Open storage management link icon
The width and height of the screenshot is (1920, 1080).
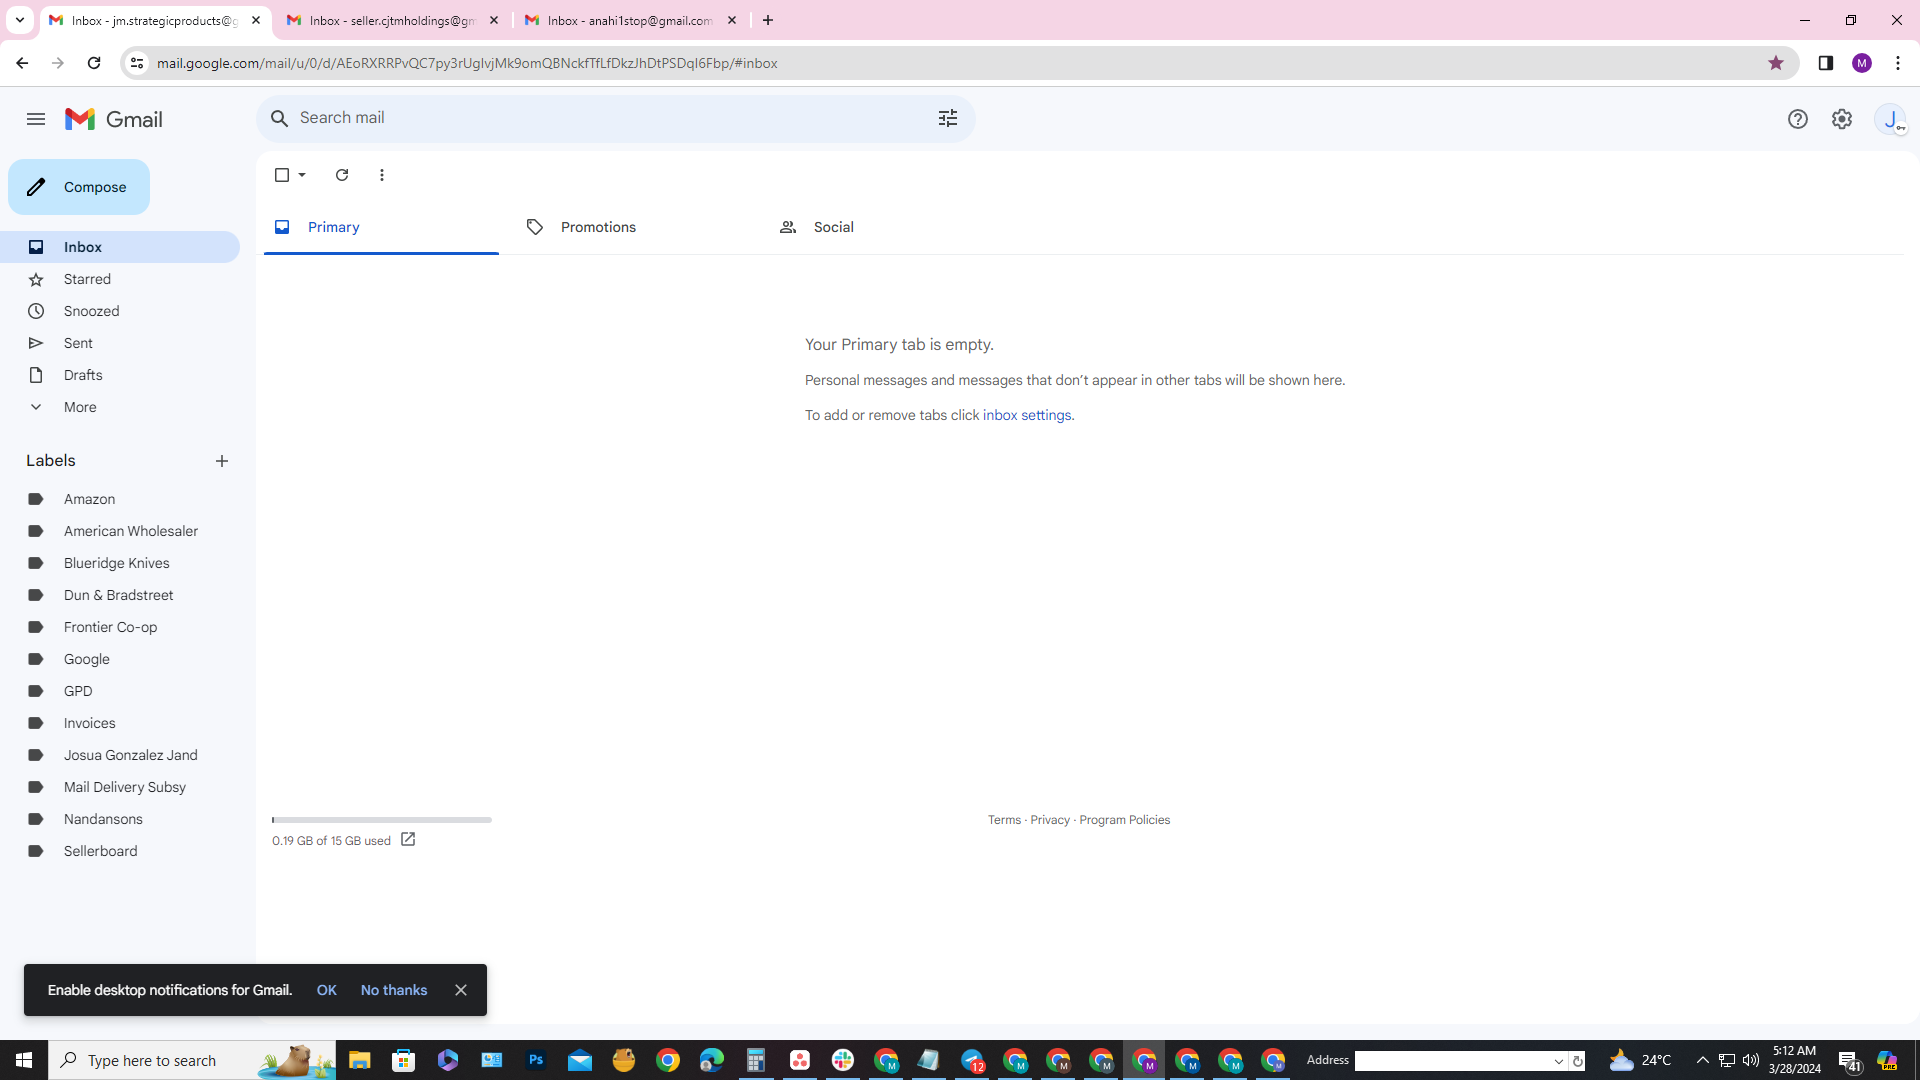(408, 840)
